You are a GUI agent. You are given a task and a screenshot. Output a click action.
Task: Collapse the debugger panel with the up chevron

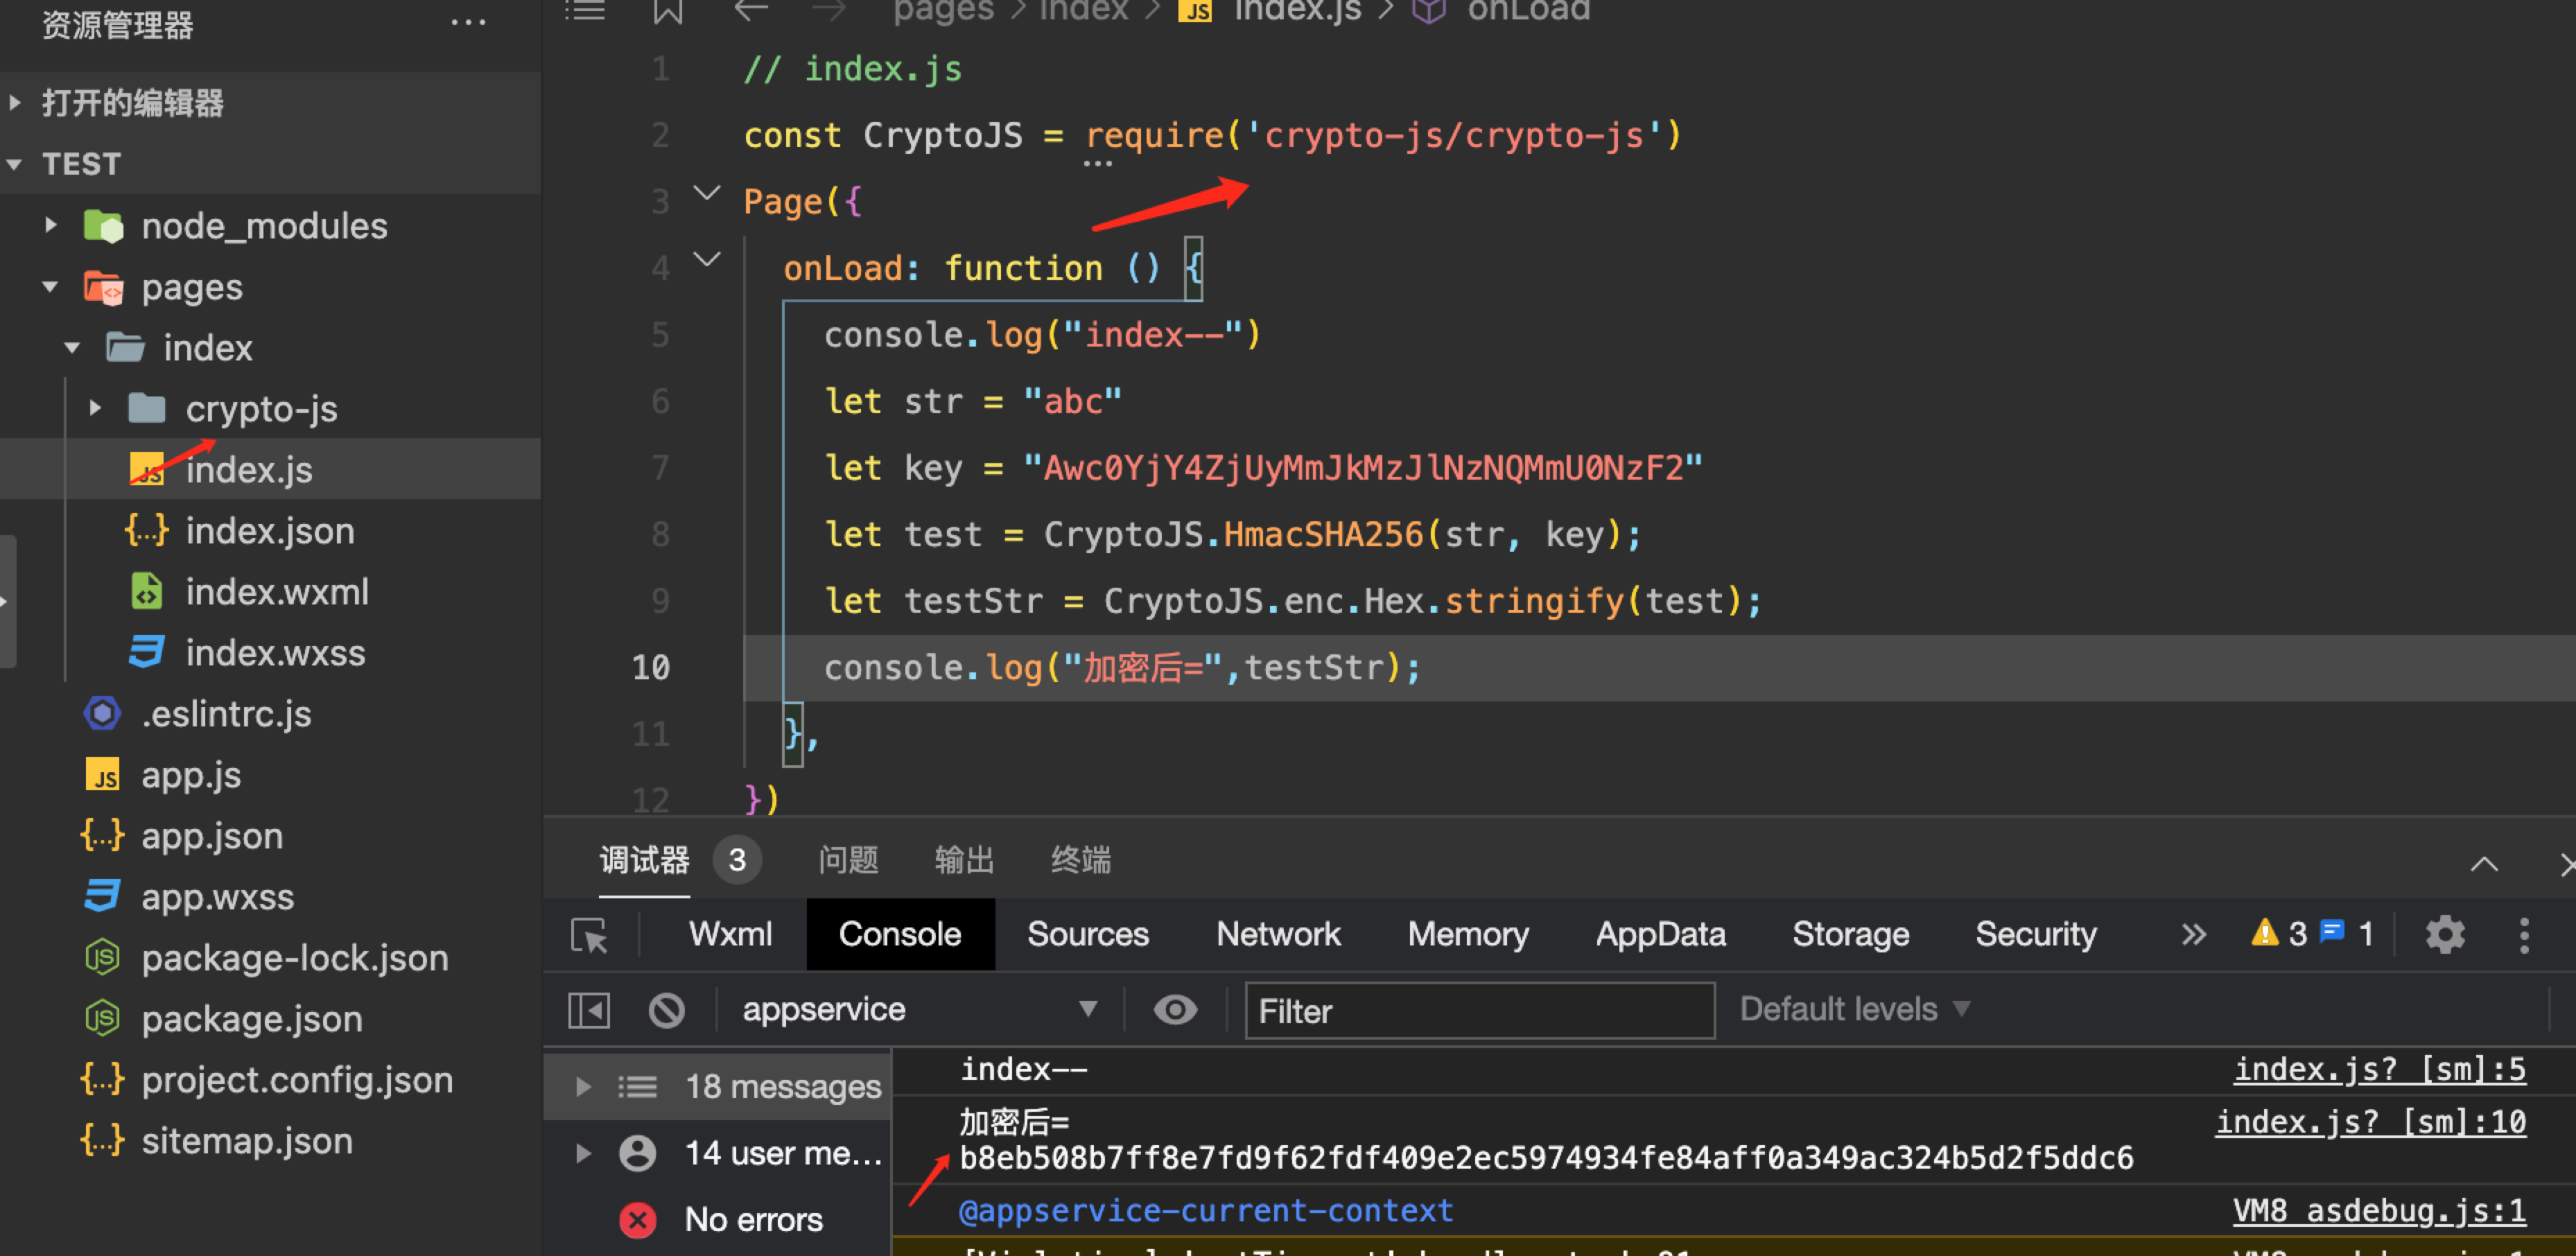pos(2484,864)
